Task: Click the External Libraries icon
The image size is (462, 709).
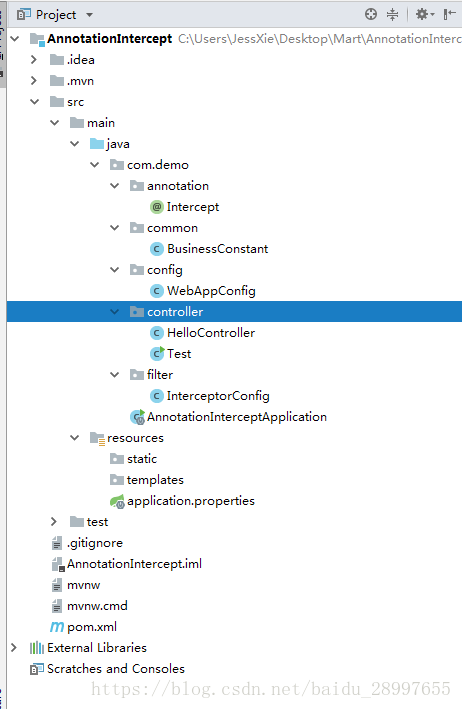Action: (37, 648)
